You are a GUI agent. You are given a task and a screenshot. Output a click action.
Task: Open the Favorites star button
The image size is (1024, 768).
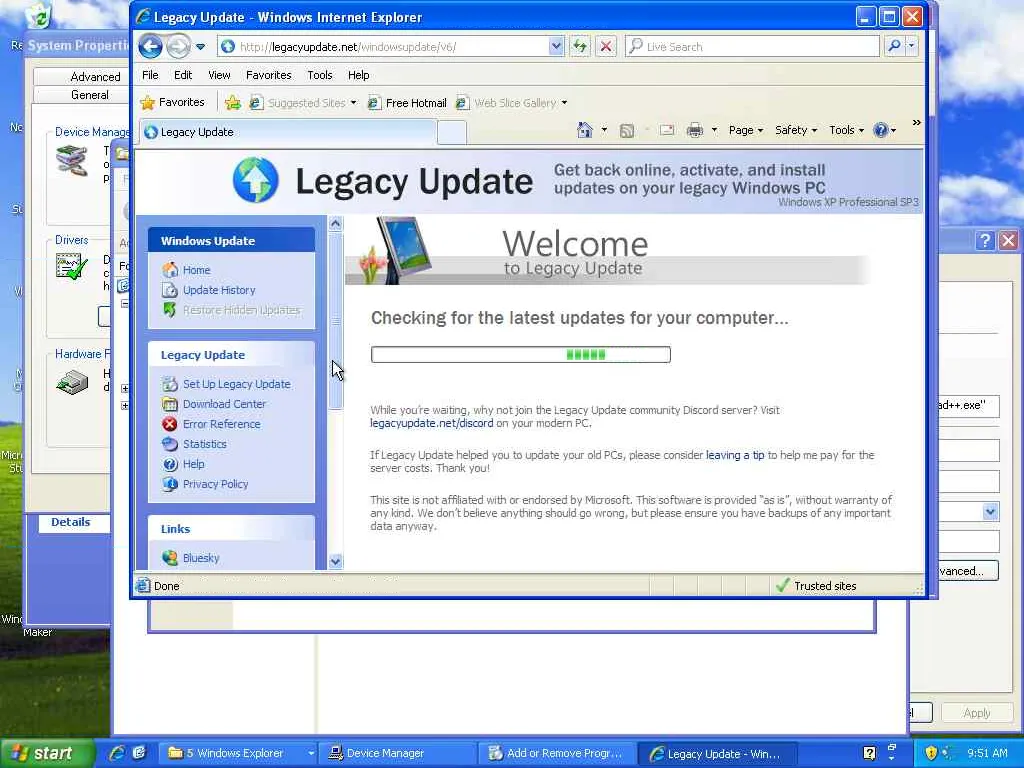[x=173, y=103]
